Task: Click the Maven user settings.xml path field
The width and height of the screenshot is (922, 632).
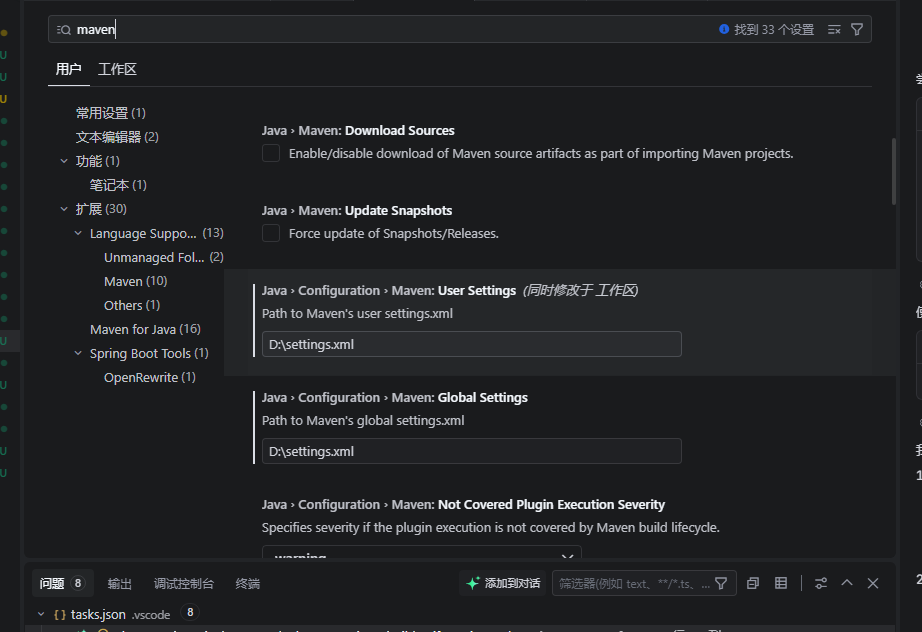Action: pos(470,343)
